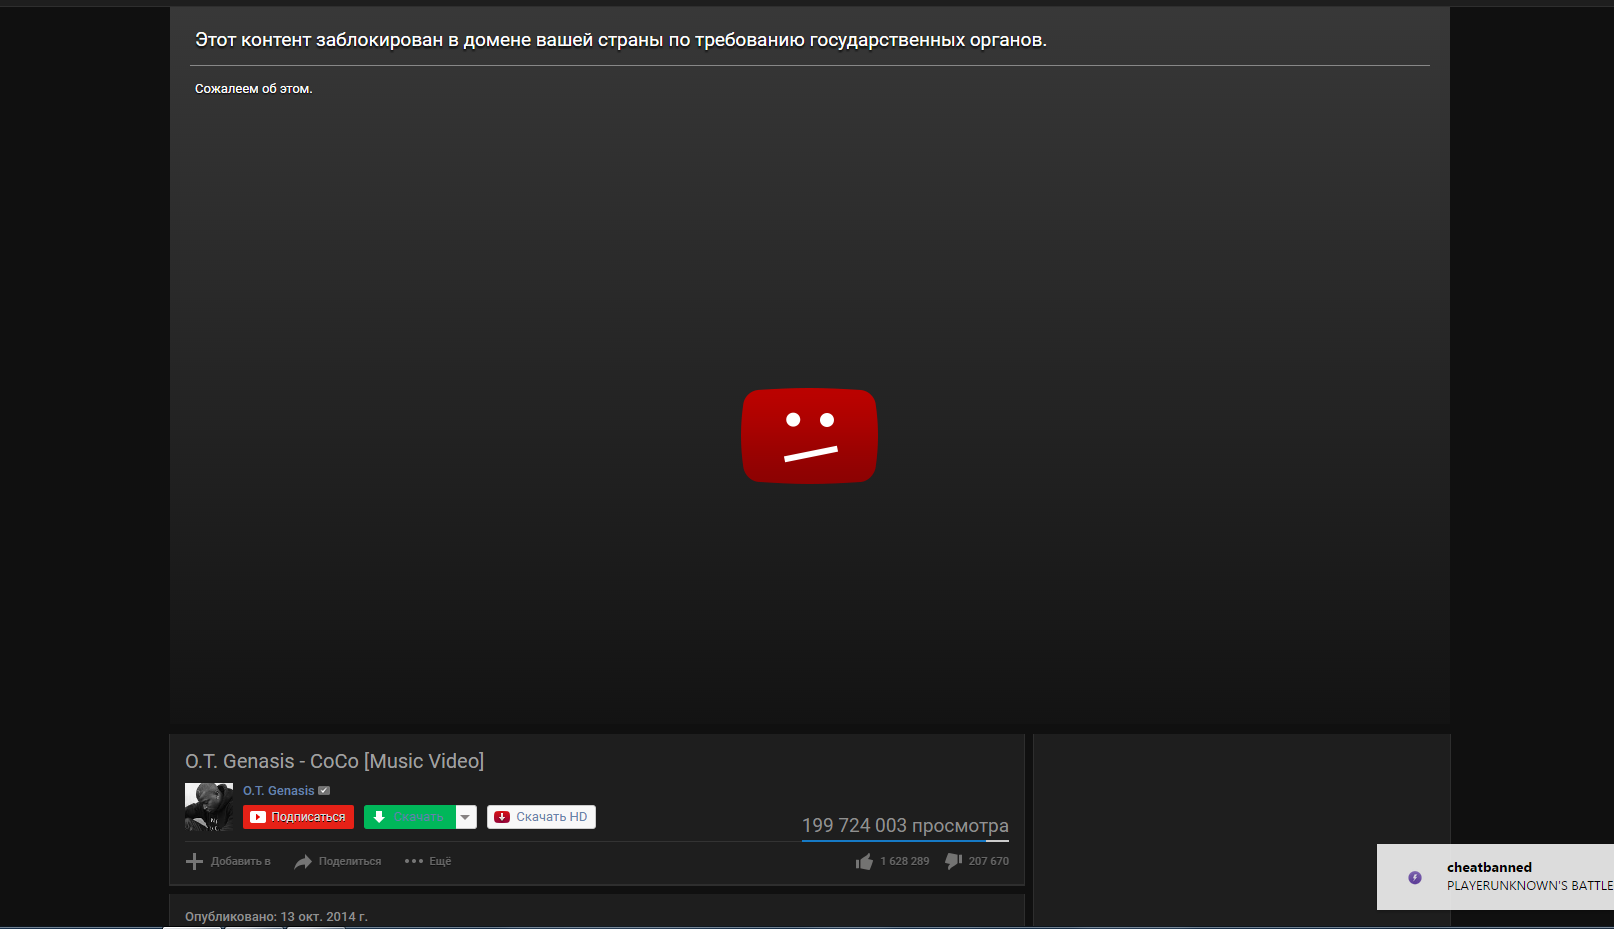1614x929 pixels.
Task: Click the 199 724 003 просмотра view count
Action: coord(905,825)
